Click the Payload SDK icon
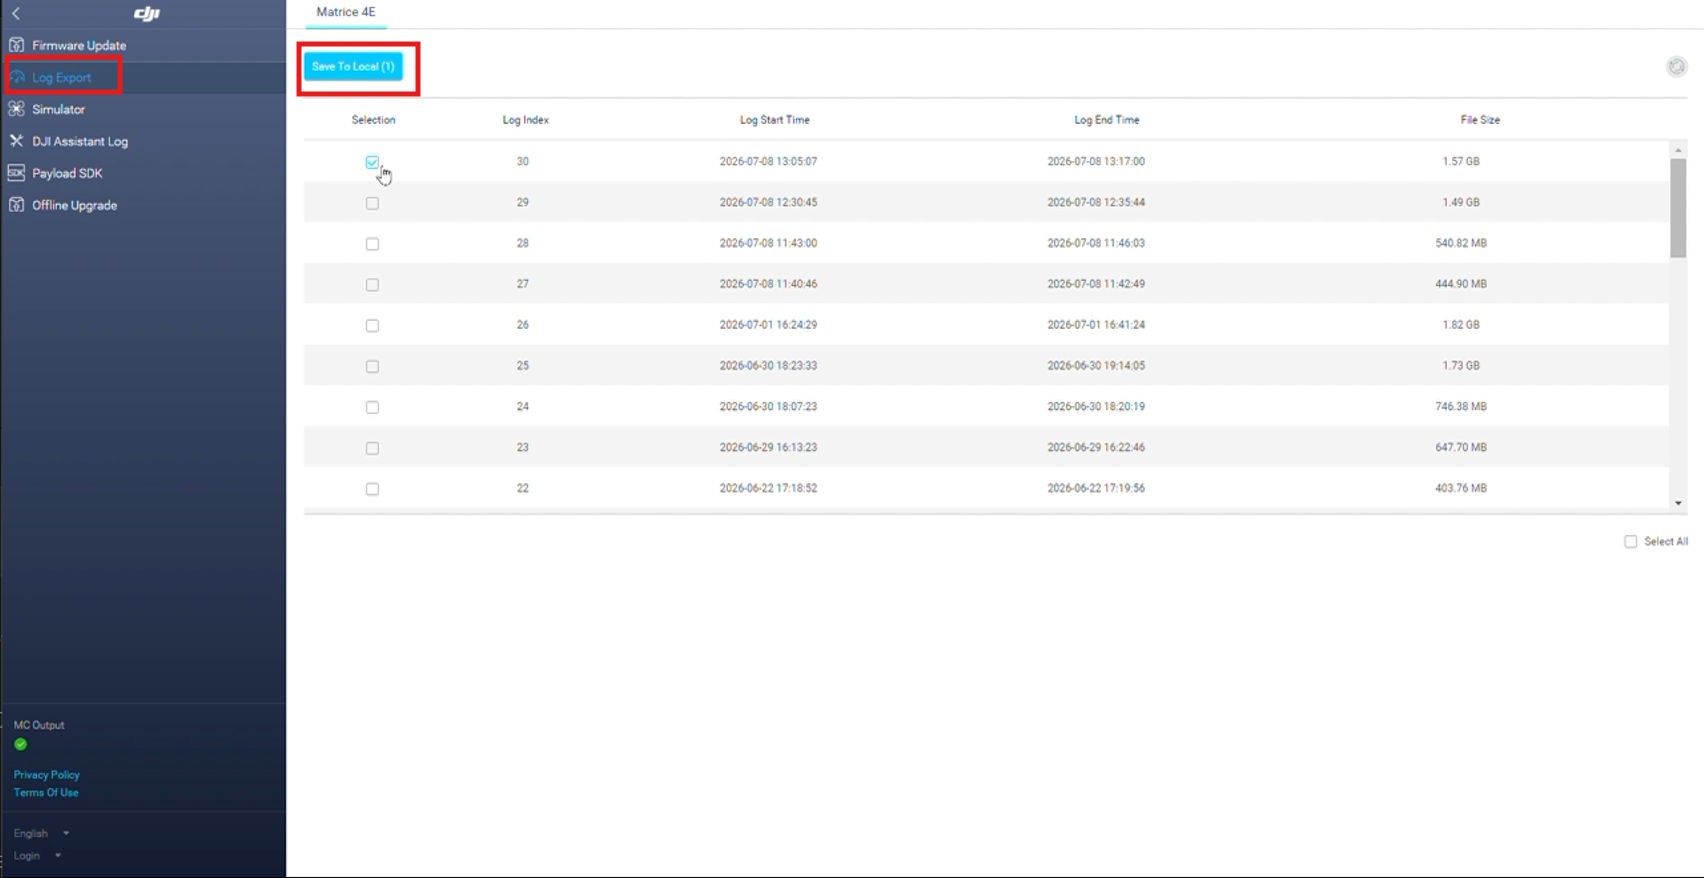Viewport: 1704px width, 878px height. (17, 173)
